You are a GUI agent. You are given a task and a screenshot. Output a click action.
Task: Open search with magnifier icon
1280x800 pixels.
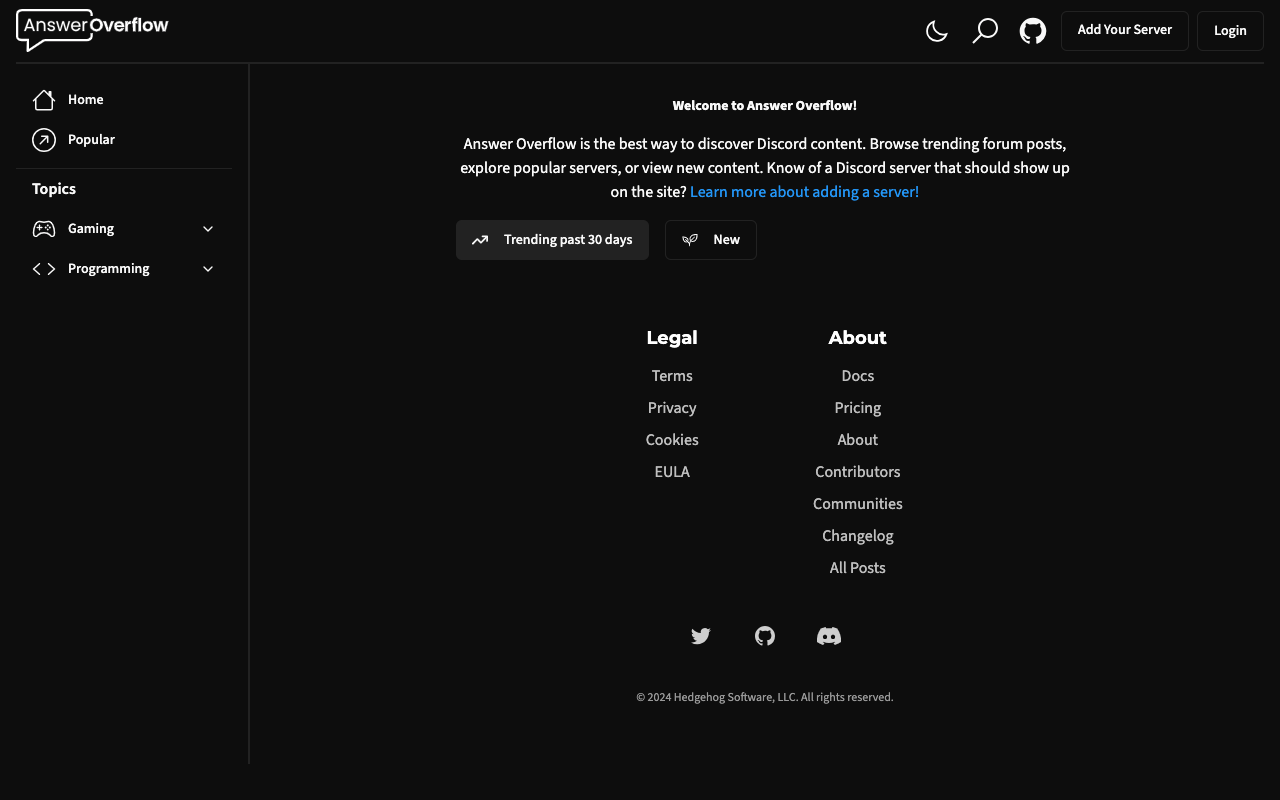point(985,31)
